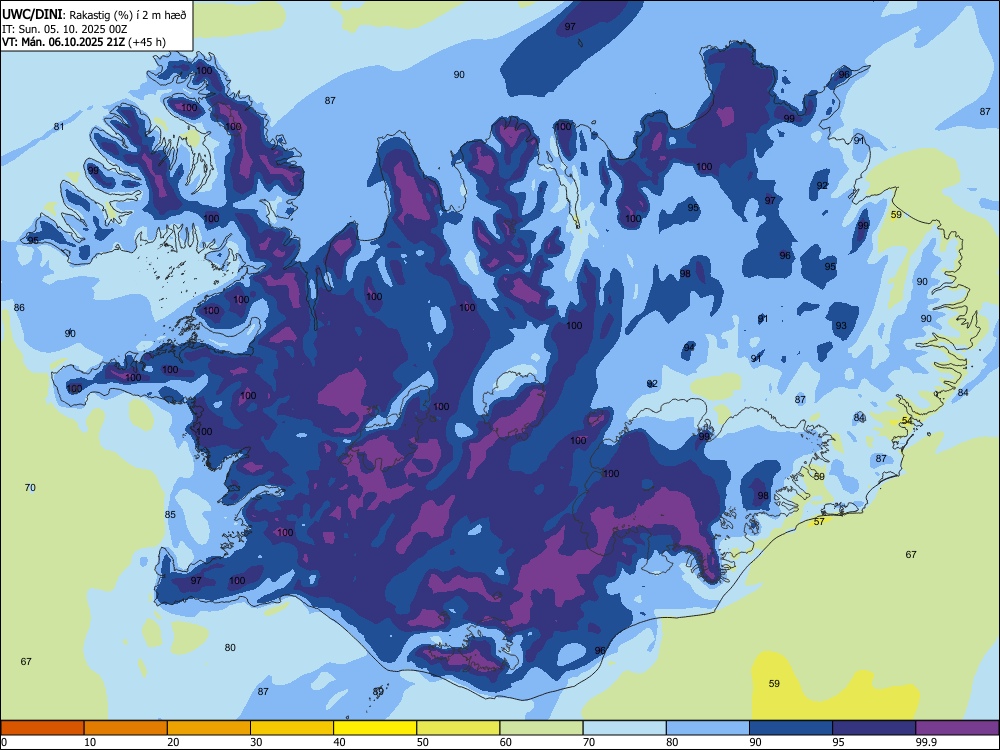This screenshot has height=750, width=1000.
Task: Click the pale blue 70–80 legend swatch
Action: click(x=625, y=728)
